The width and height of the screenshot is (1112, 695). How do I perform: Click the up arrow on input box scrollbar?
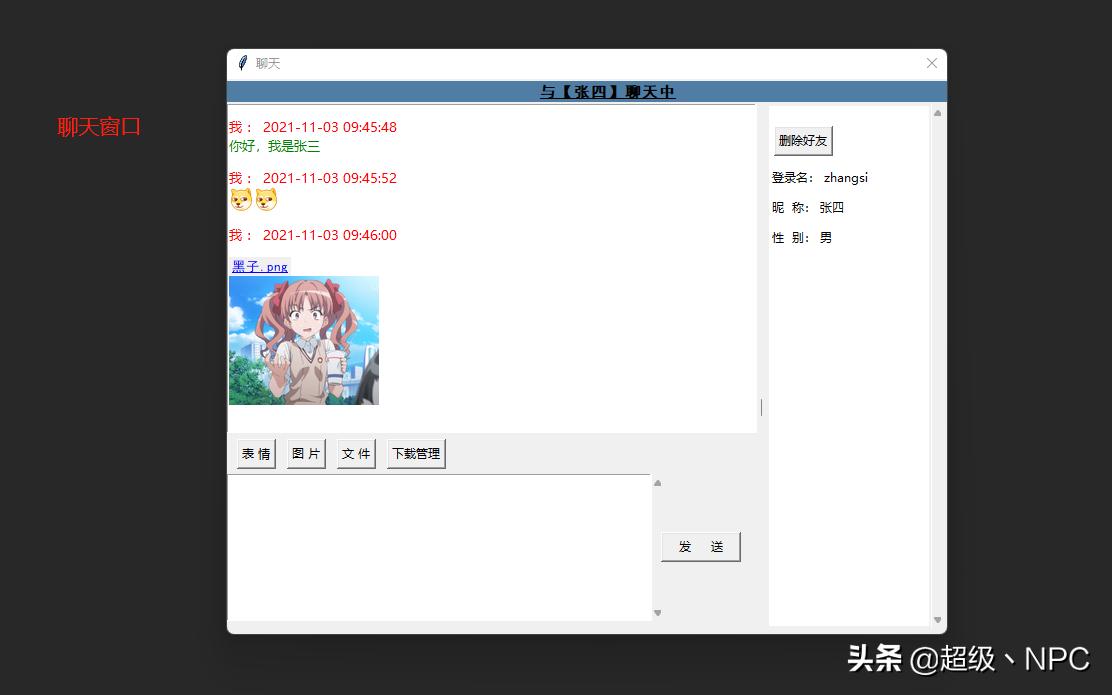click(657, 482)
